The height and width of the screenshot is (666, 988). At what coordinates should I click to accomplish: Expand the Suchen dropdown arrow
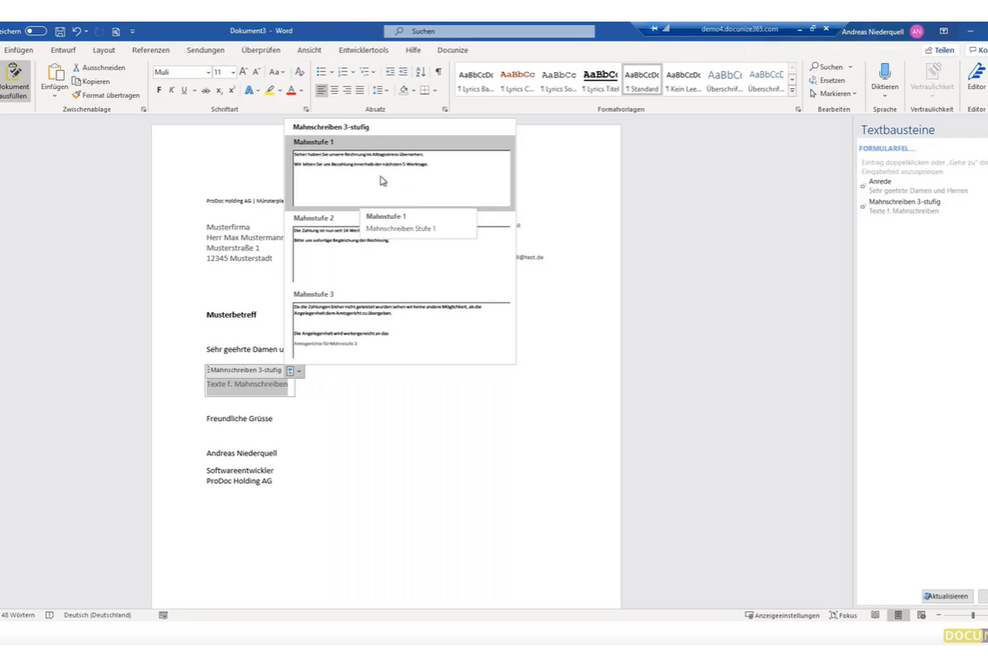click(x=850, y=67)
